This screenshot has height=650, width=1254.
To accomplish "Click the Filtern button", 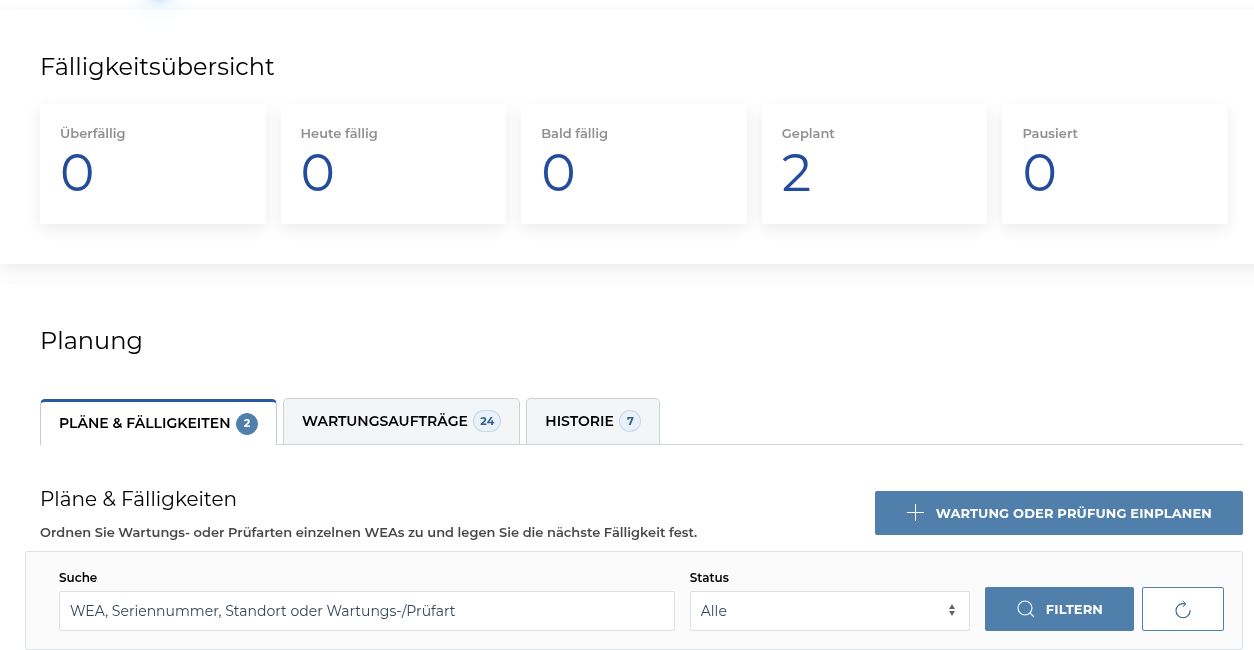I will pyautogui.click(x=1059, y=609).
